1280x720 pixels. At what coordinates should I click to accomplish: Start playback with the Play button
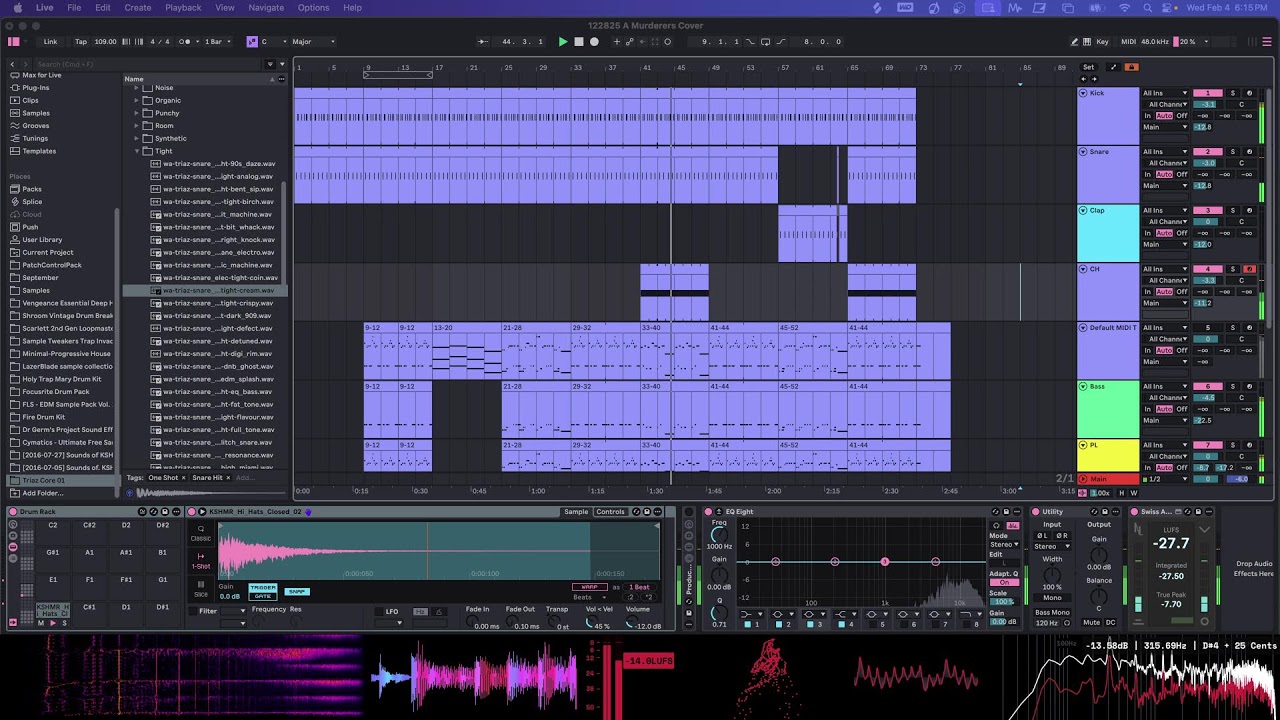pyautogui.click(x=563, y=42)
